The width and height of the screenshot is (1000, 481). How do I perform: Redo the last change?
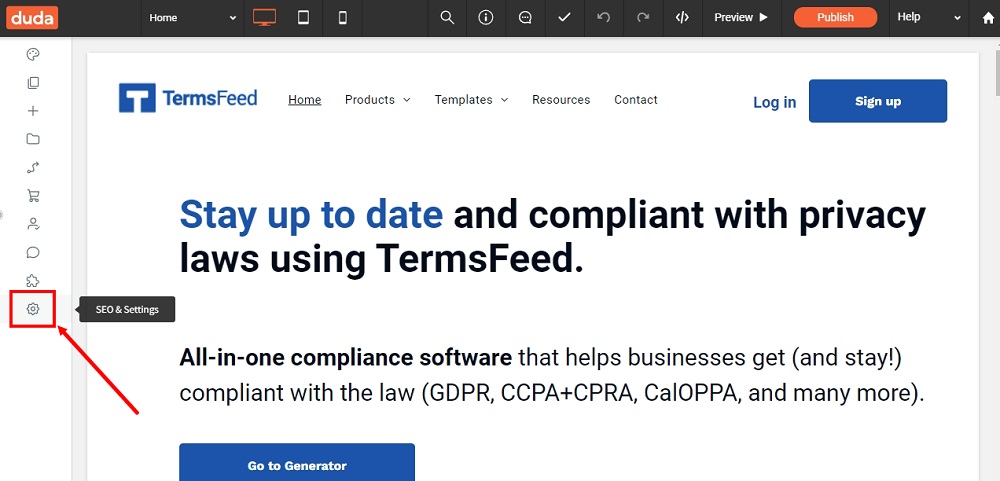coord(643,18)
